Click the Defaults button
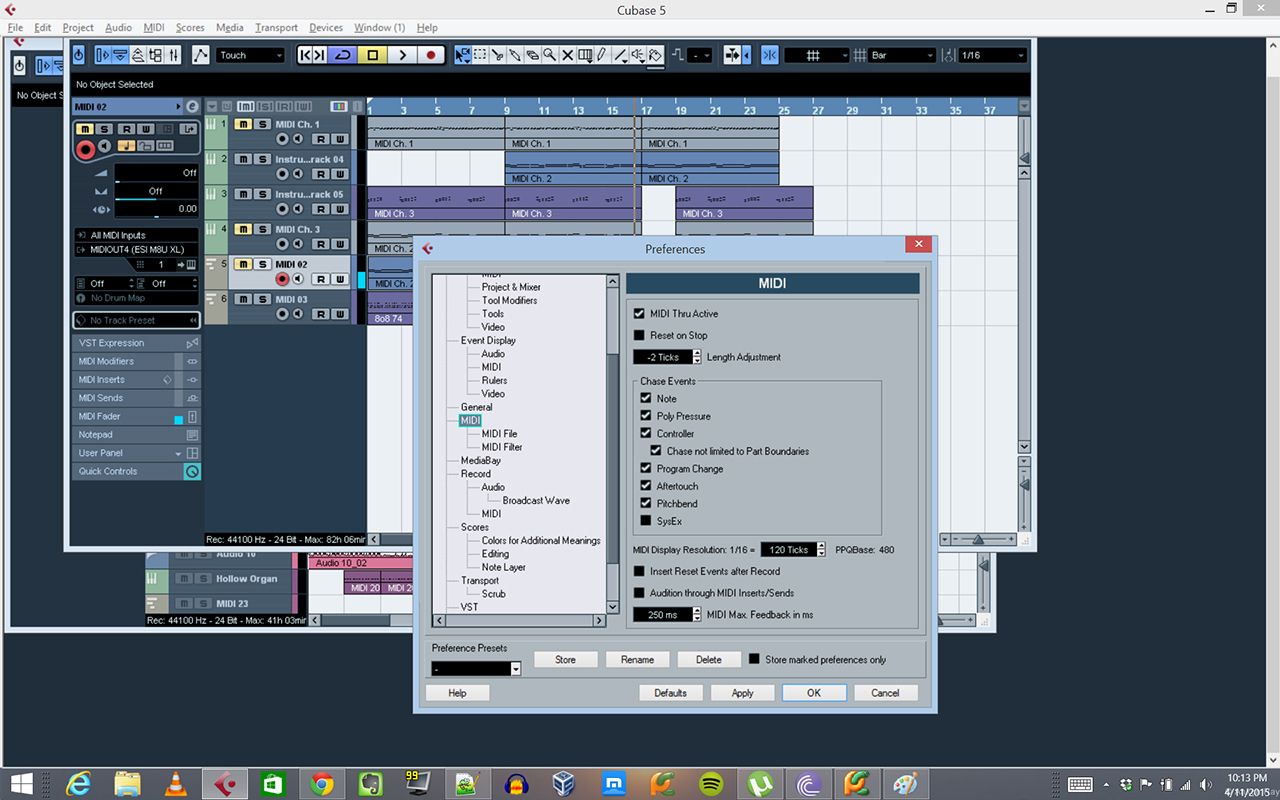 670,693
